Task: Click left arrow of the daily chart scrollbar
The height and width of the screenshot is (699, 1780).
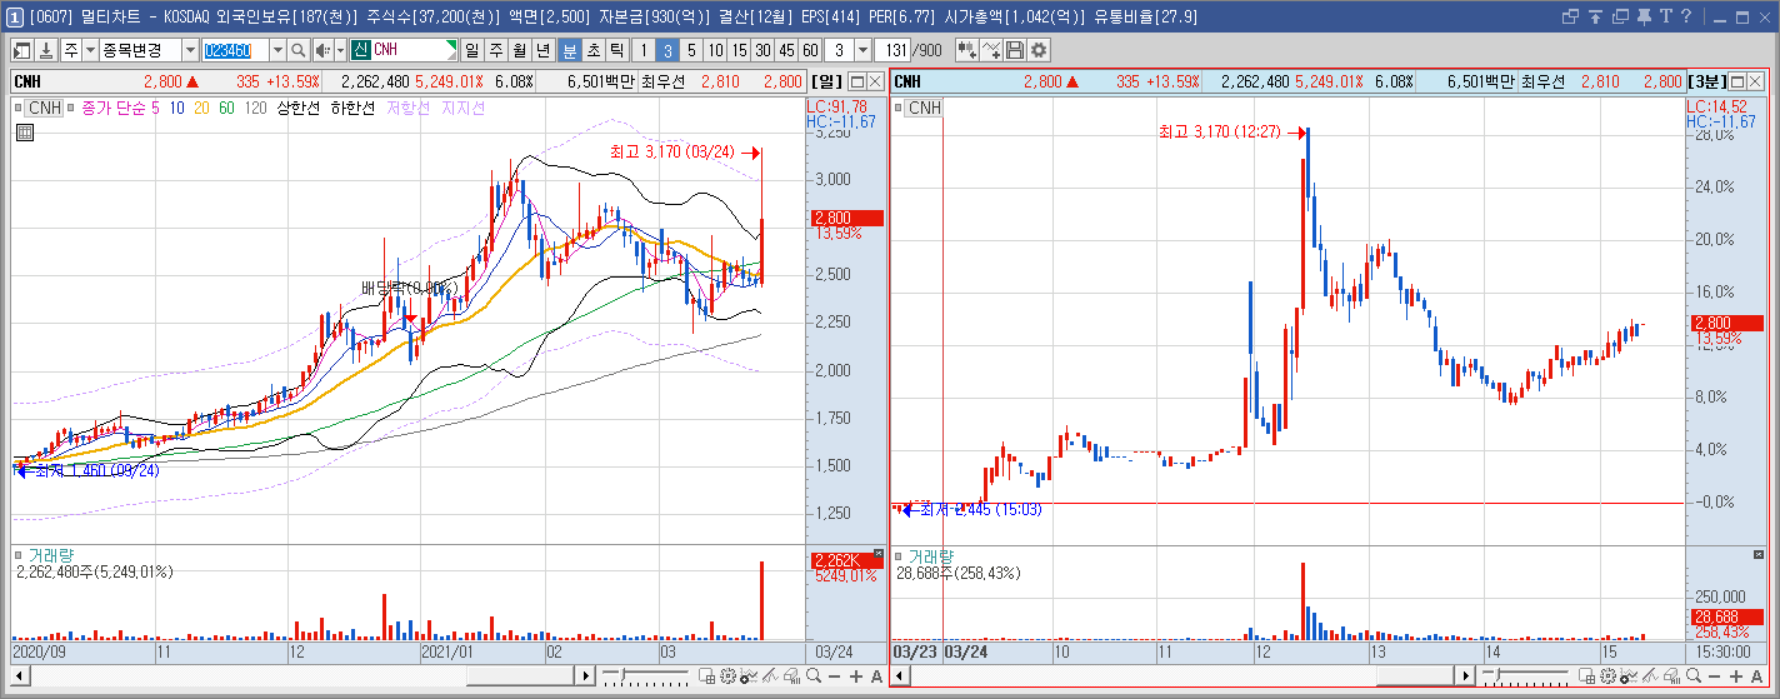Action: (20, 677)
